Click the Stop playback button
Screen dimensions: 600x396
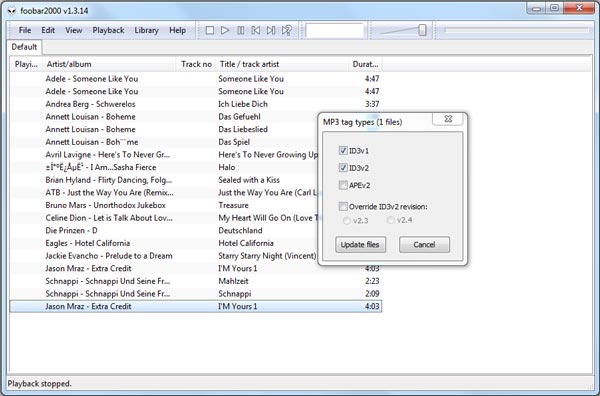tap(210, 30)
